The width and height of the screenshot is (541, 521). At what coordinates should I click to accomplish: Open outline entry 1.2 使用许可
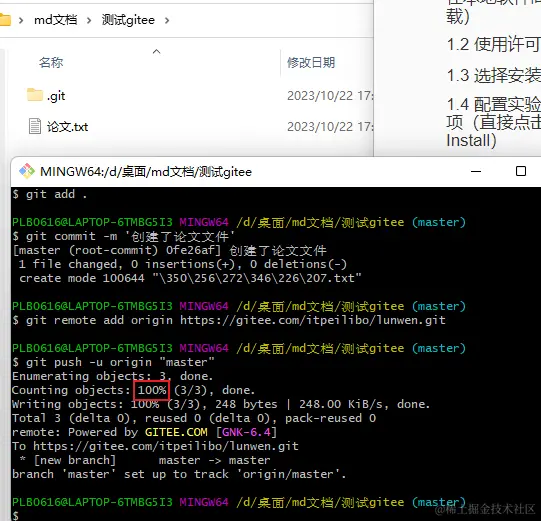point(493,45)
